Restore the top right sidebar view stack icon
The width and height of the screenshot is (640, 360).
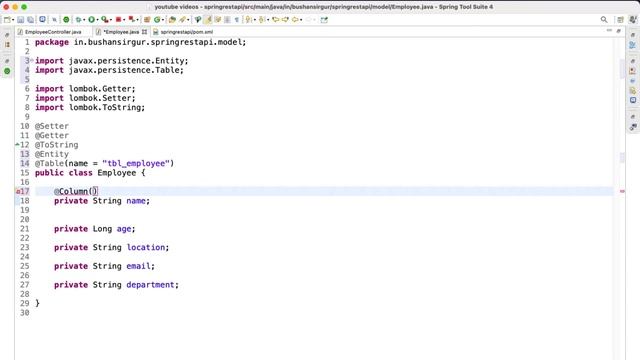point(633,35)
